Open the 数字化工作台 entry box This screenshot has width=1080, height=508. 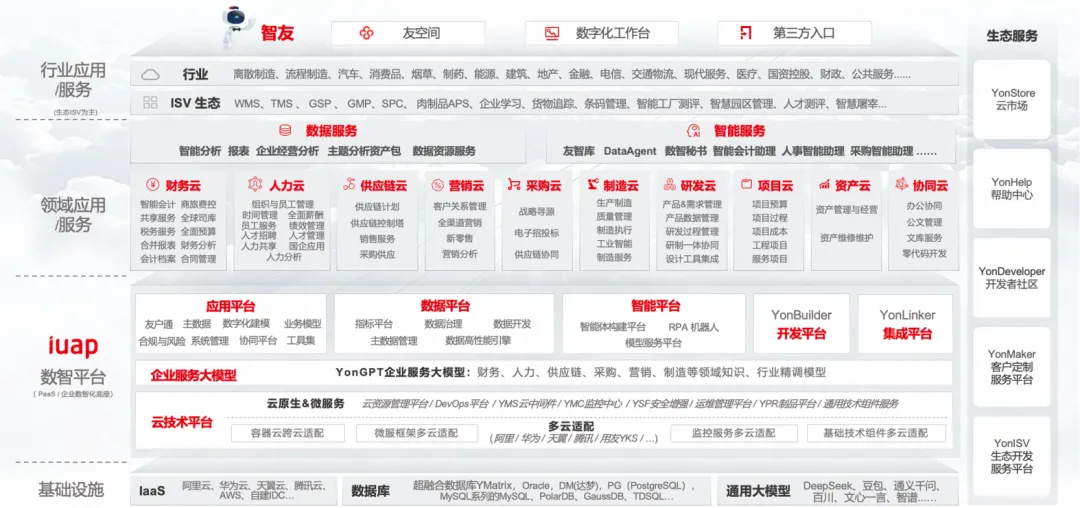click(x=601, y=33)
